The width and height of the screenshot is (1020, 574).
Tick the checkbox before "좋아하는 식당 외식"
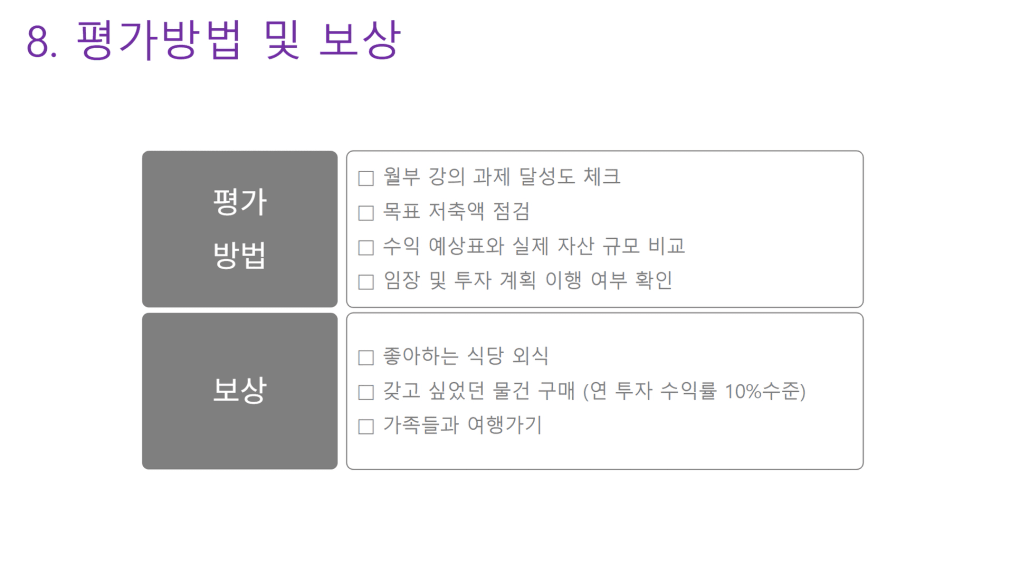[366, 358]
